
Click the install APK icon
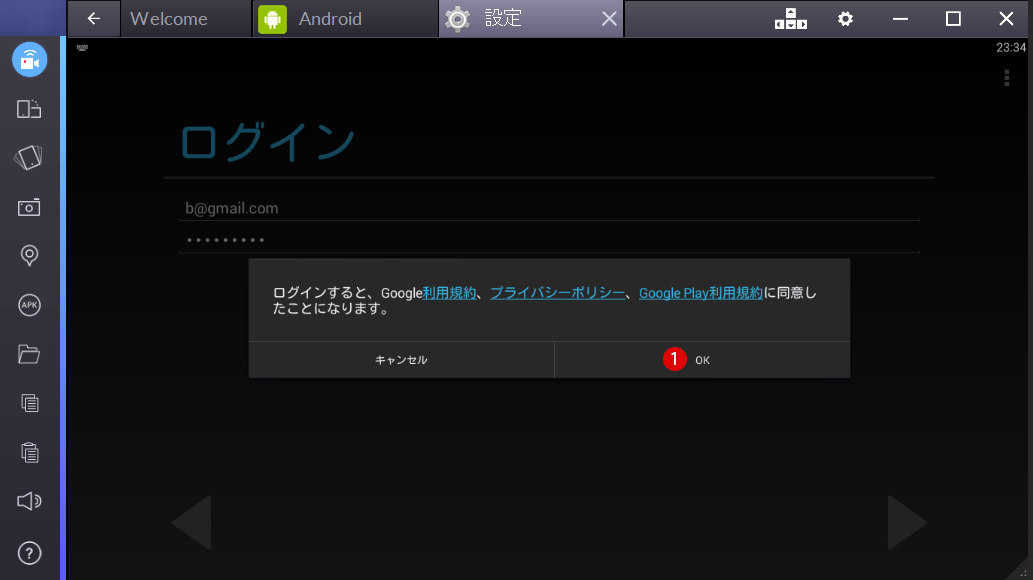(x=29, y=305)
